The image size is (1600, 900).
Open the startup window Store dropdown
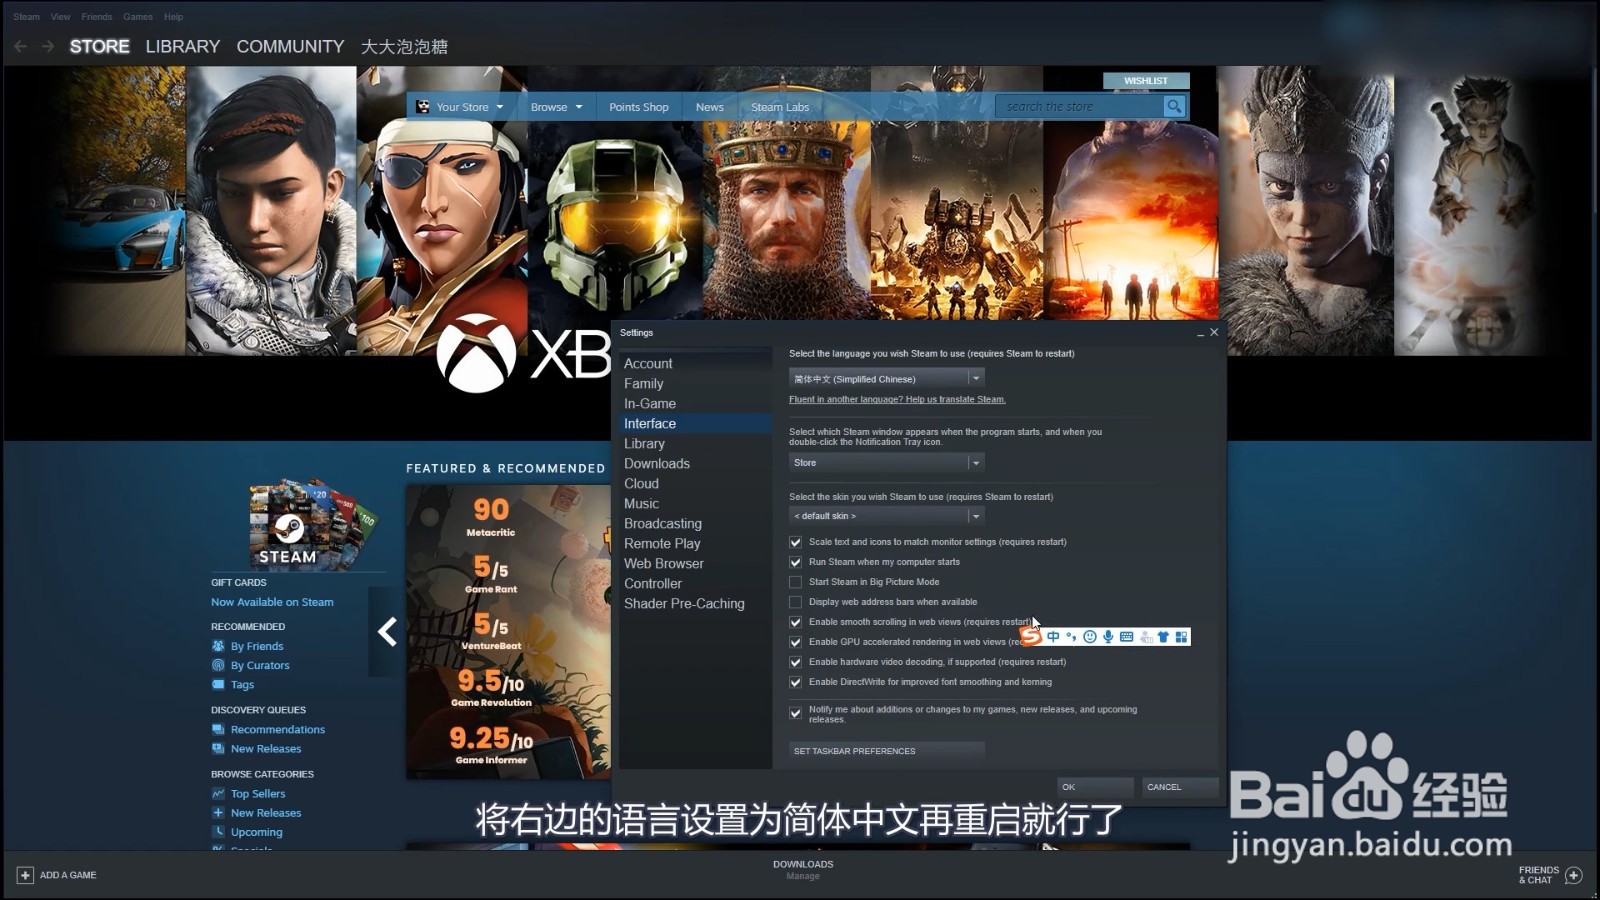(887, 462)
